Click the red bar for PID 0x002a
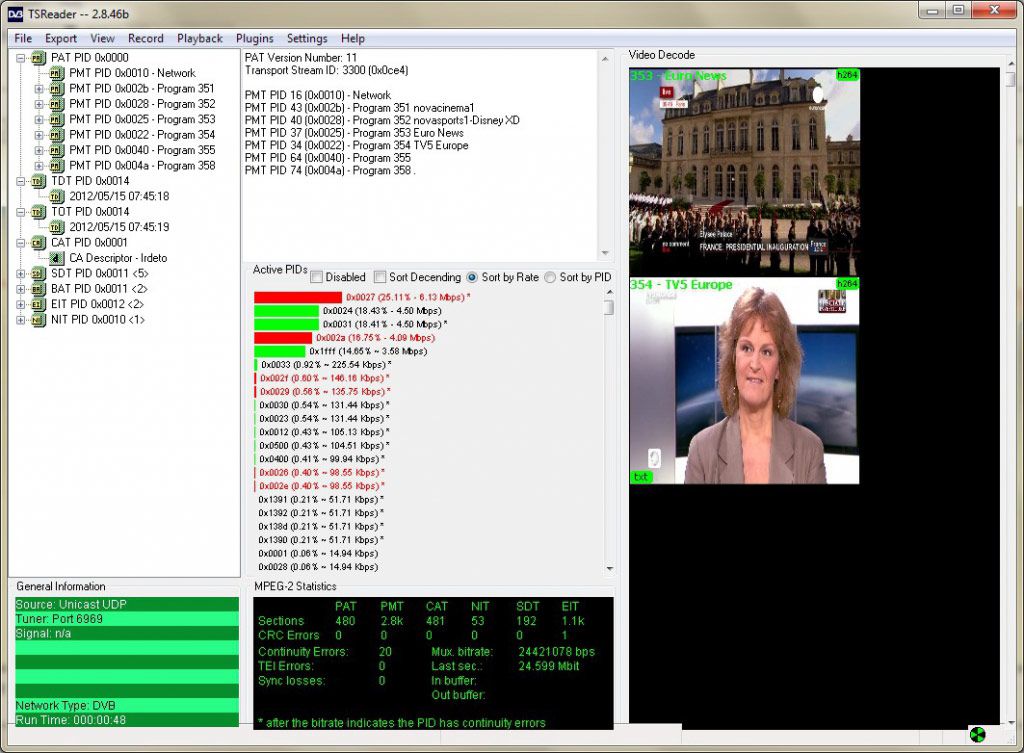This screenshot has width=1024, height=753. click(283, 338)
